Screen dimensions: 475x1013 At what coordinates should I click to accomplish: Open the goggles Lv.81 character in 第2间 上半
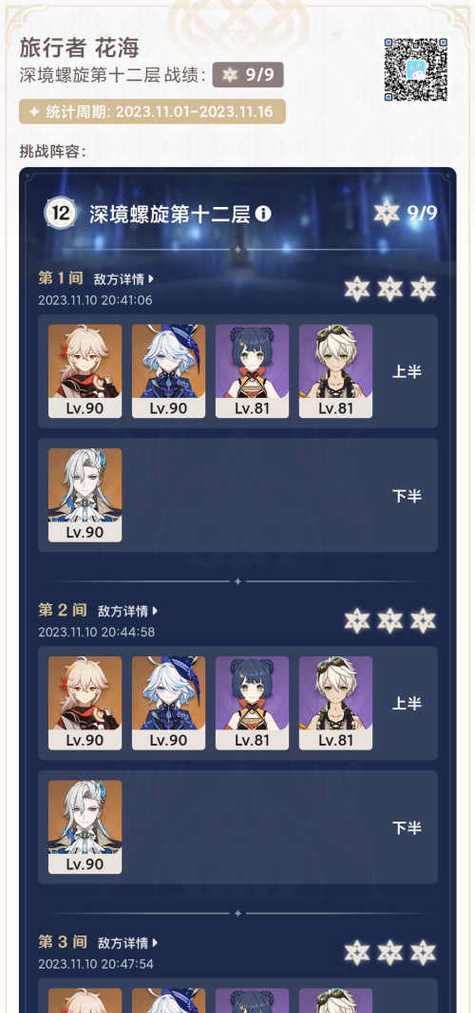pos(335,703)
